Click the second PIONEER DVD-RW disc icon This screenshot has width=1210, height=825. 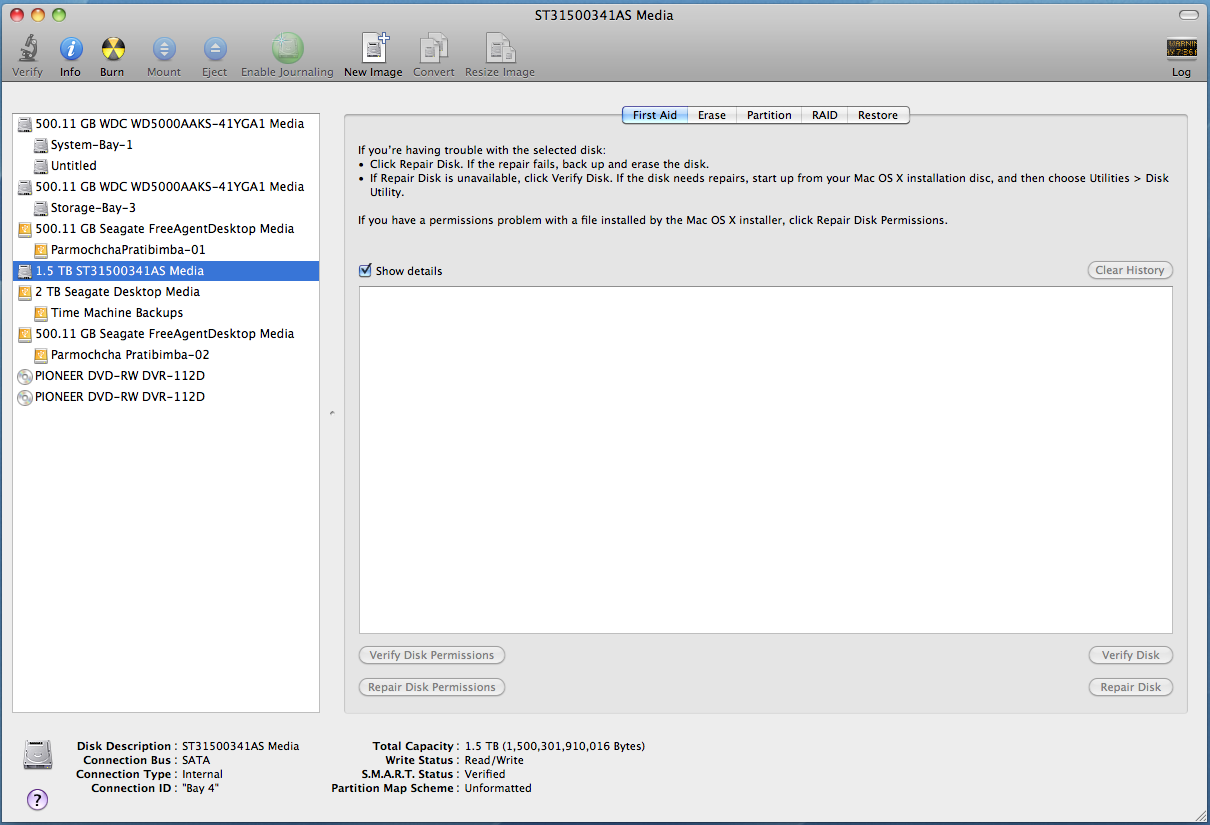pyautogui.click(x=25, y=397)
